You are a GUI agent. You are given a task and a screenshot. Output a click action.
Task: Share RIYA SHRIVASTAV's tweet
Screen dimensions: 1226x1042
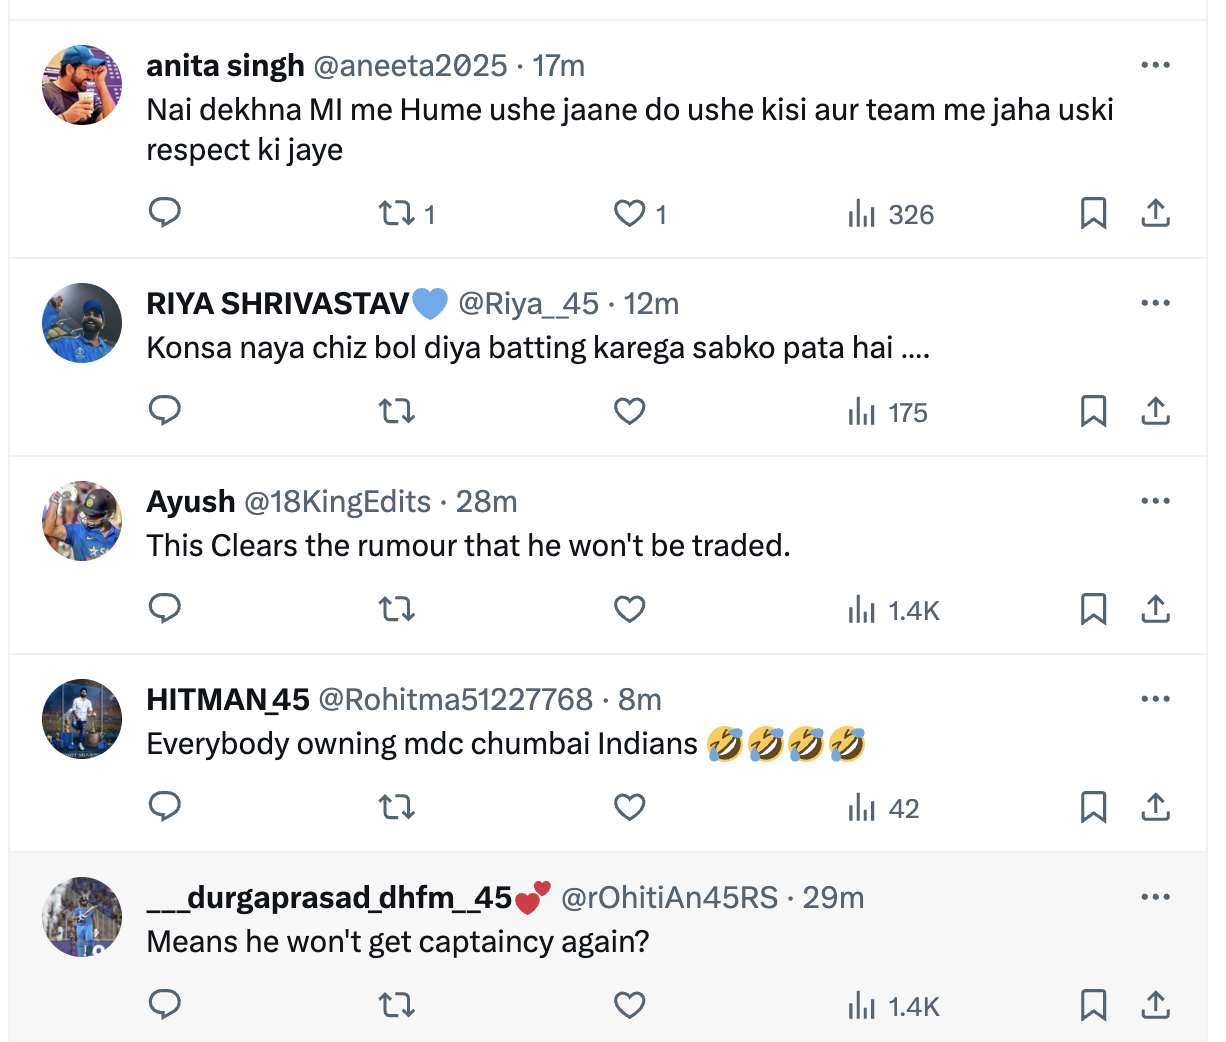[x=1155, y=411]
